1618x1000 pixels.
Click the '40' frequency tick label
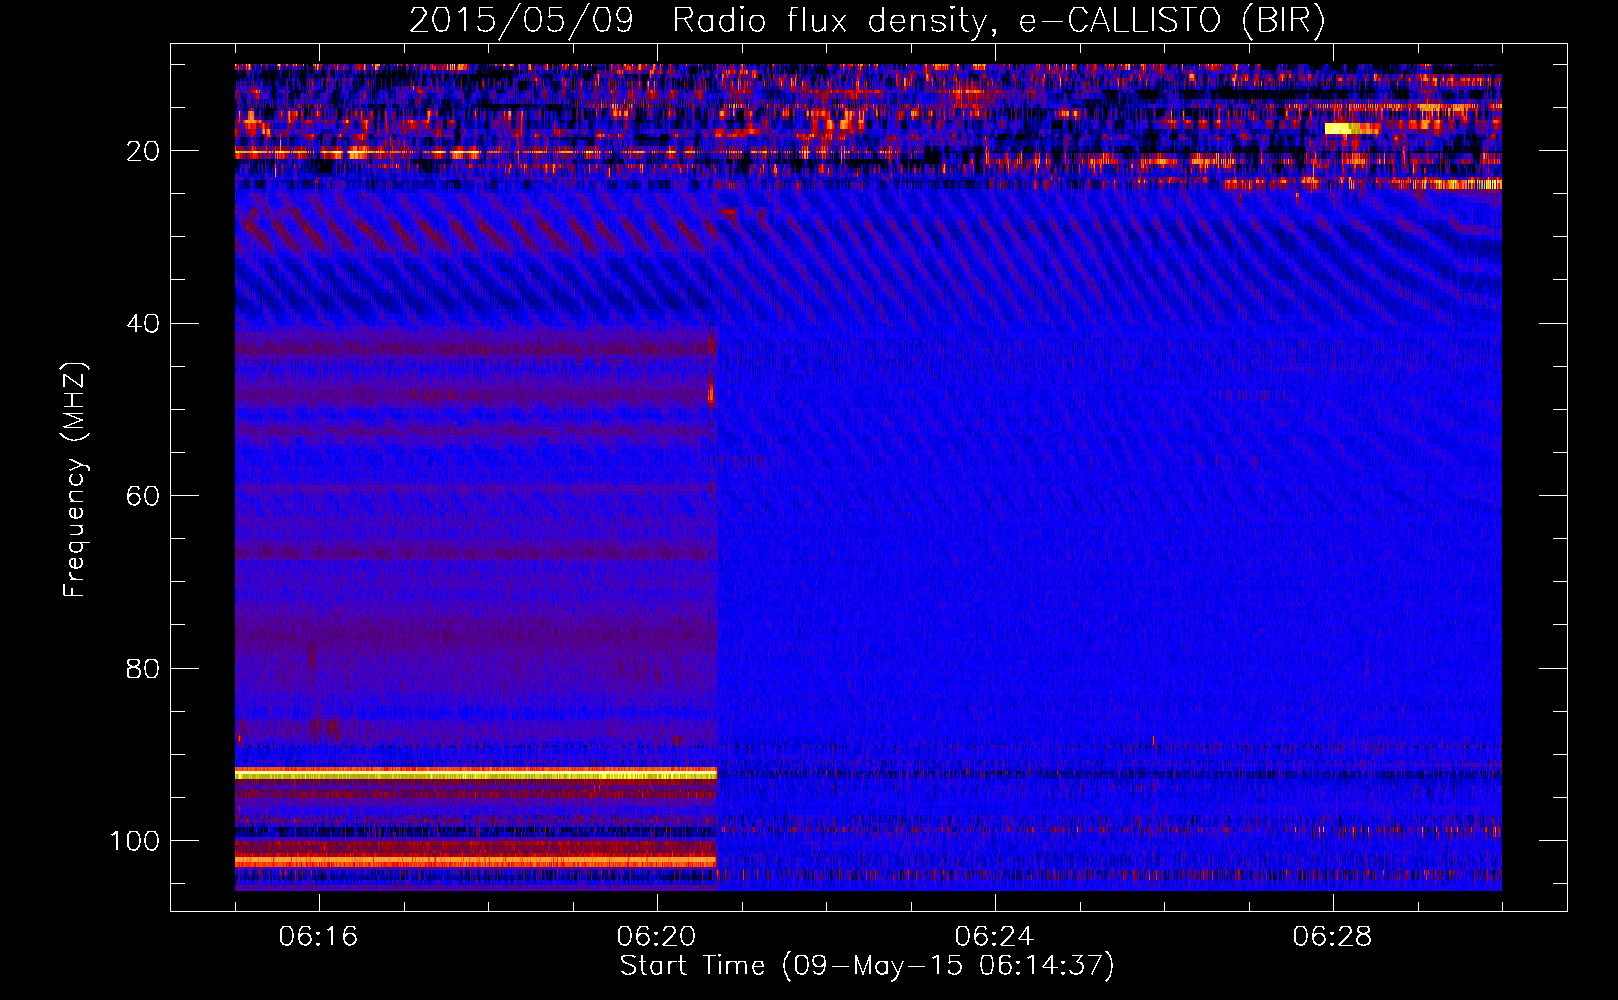143,324
